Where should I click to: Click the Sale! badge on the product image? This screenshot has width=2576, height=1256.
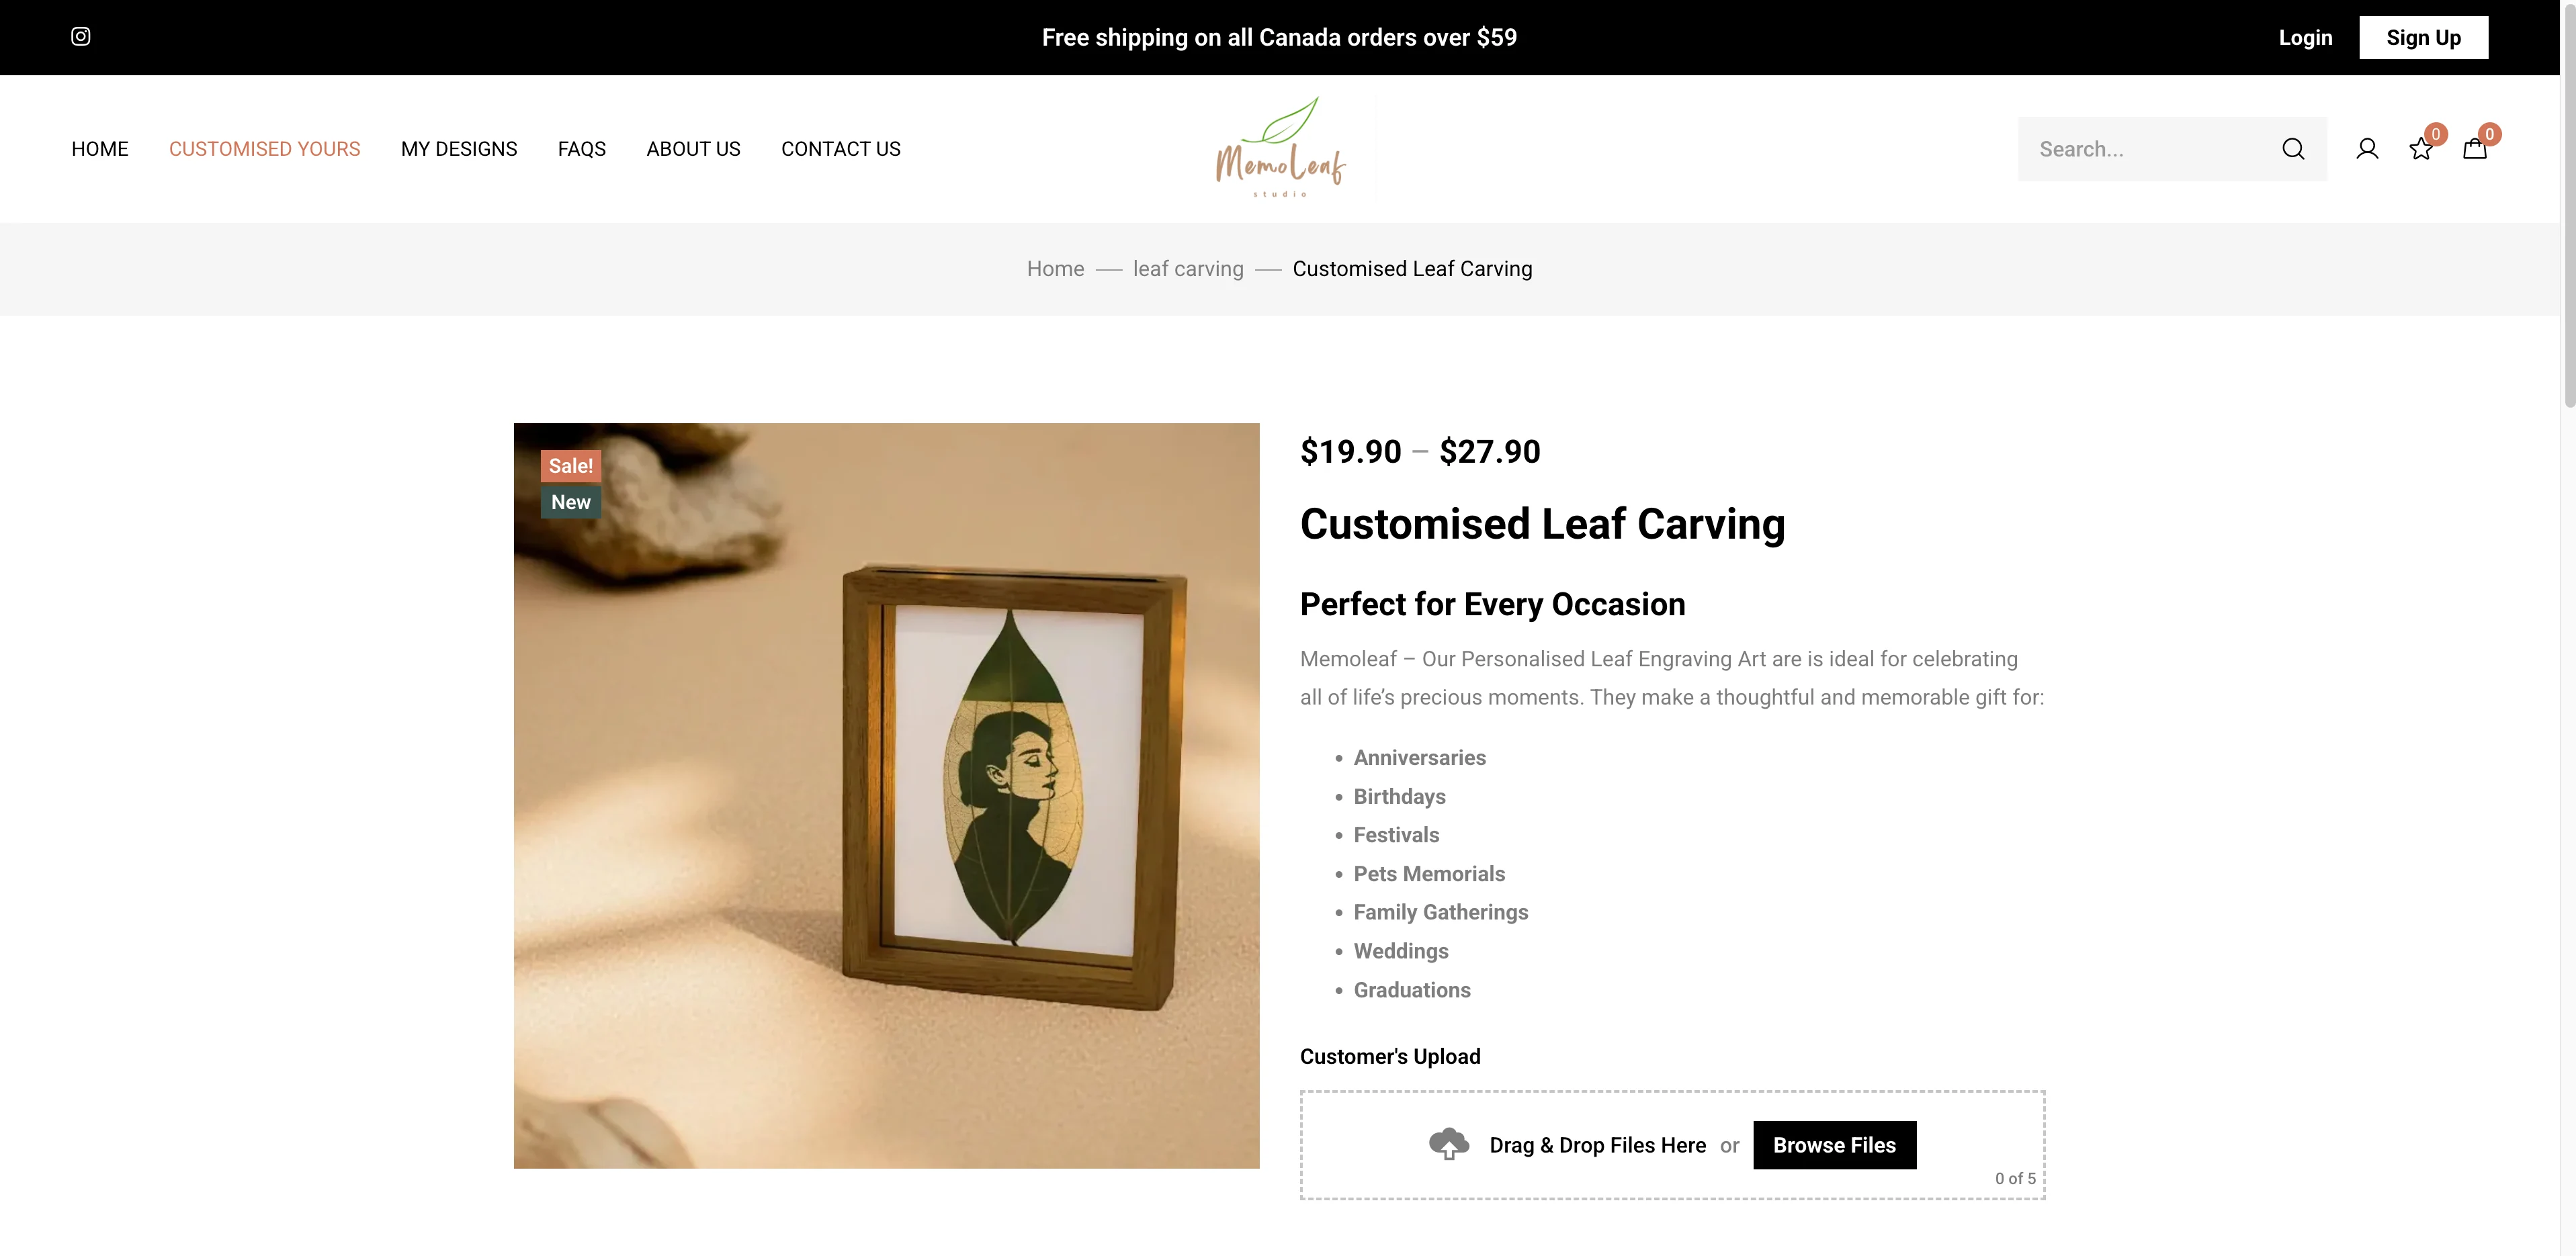coord(571,466)
